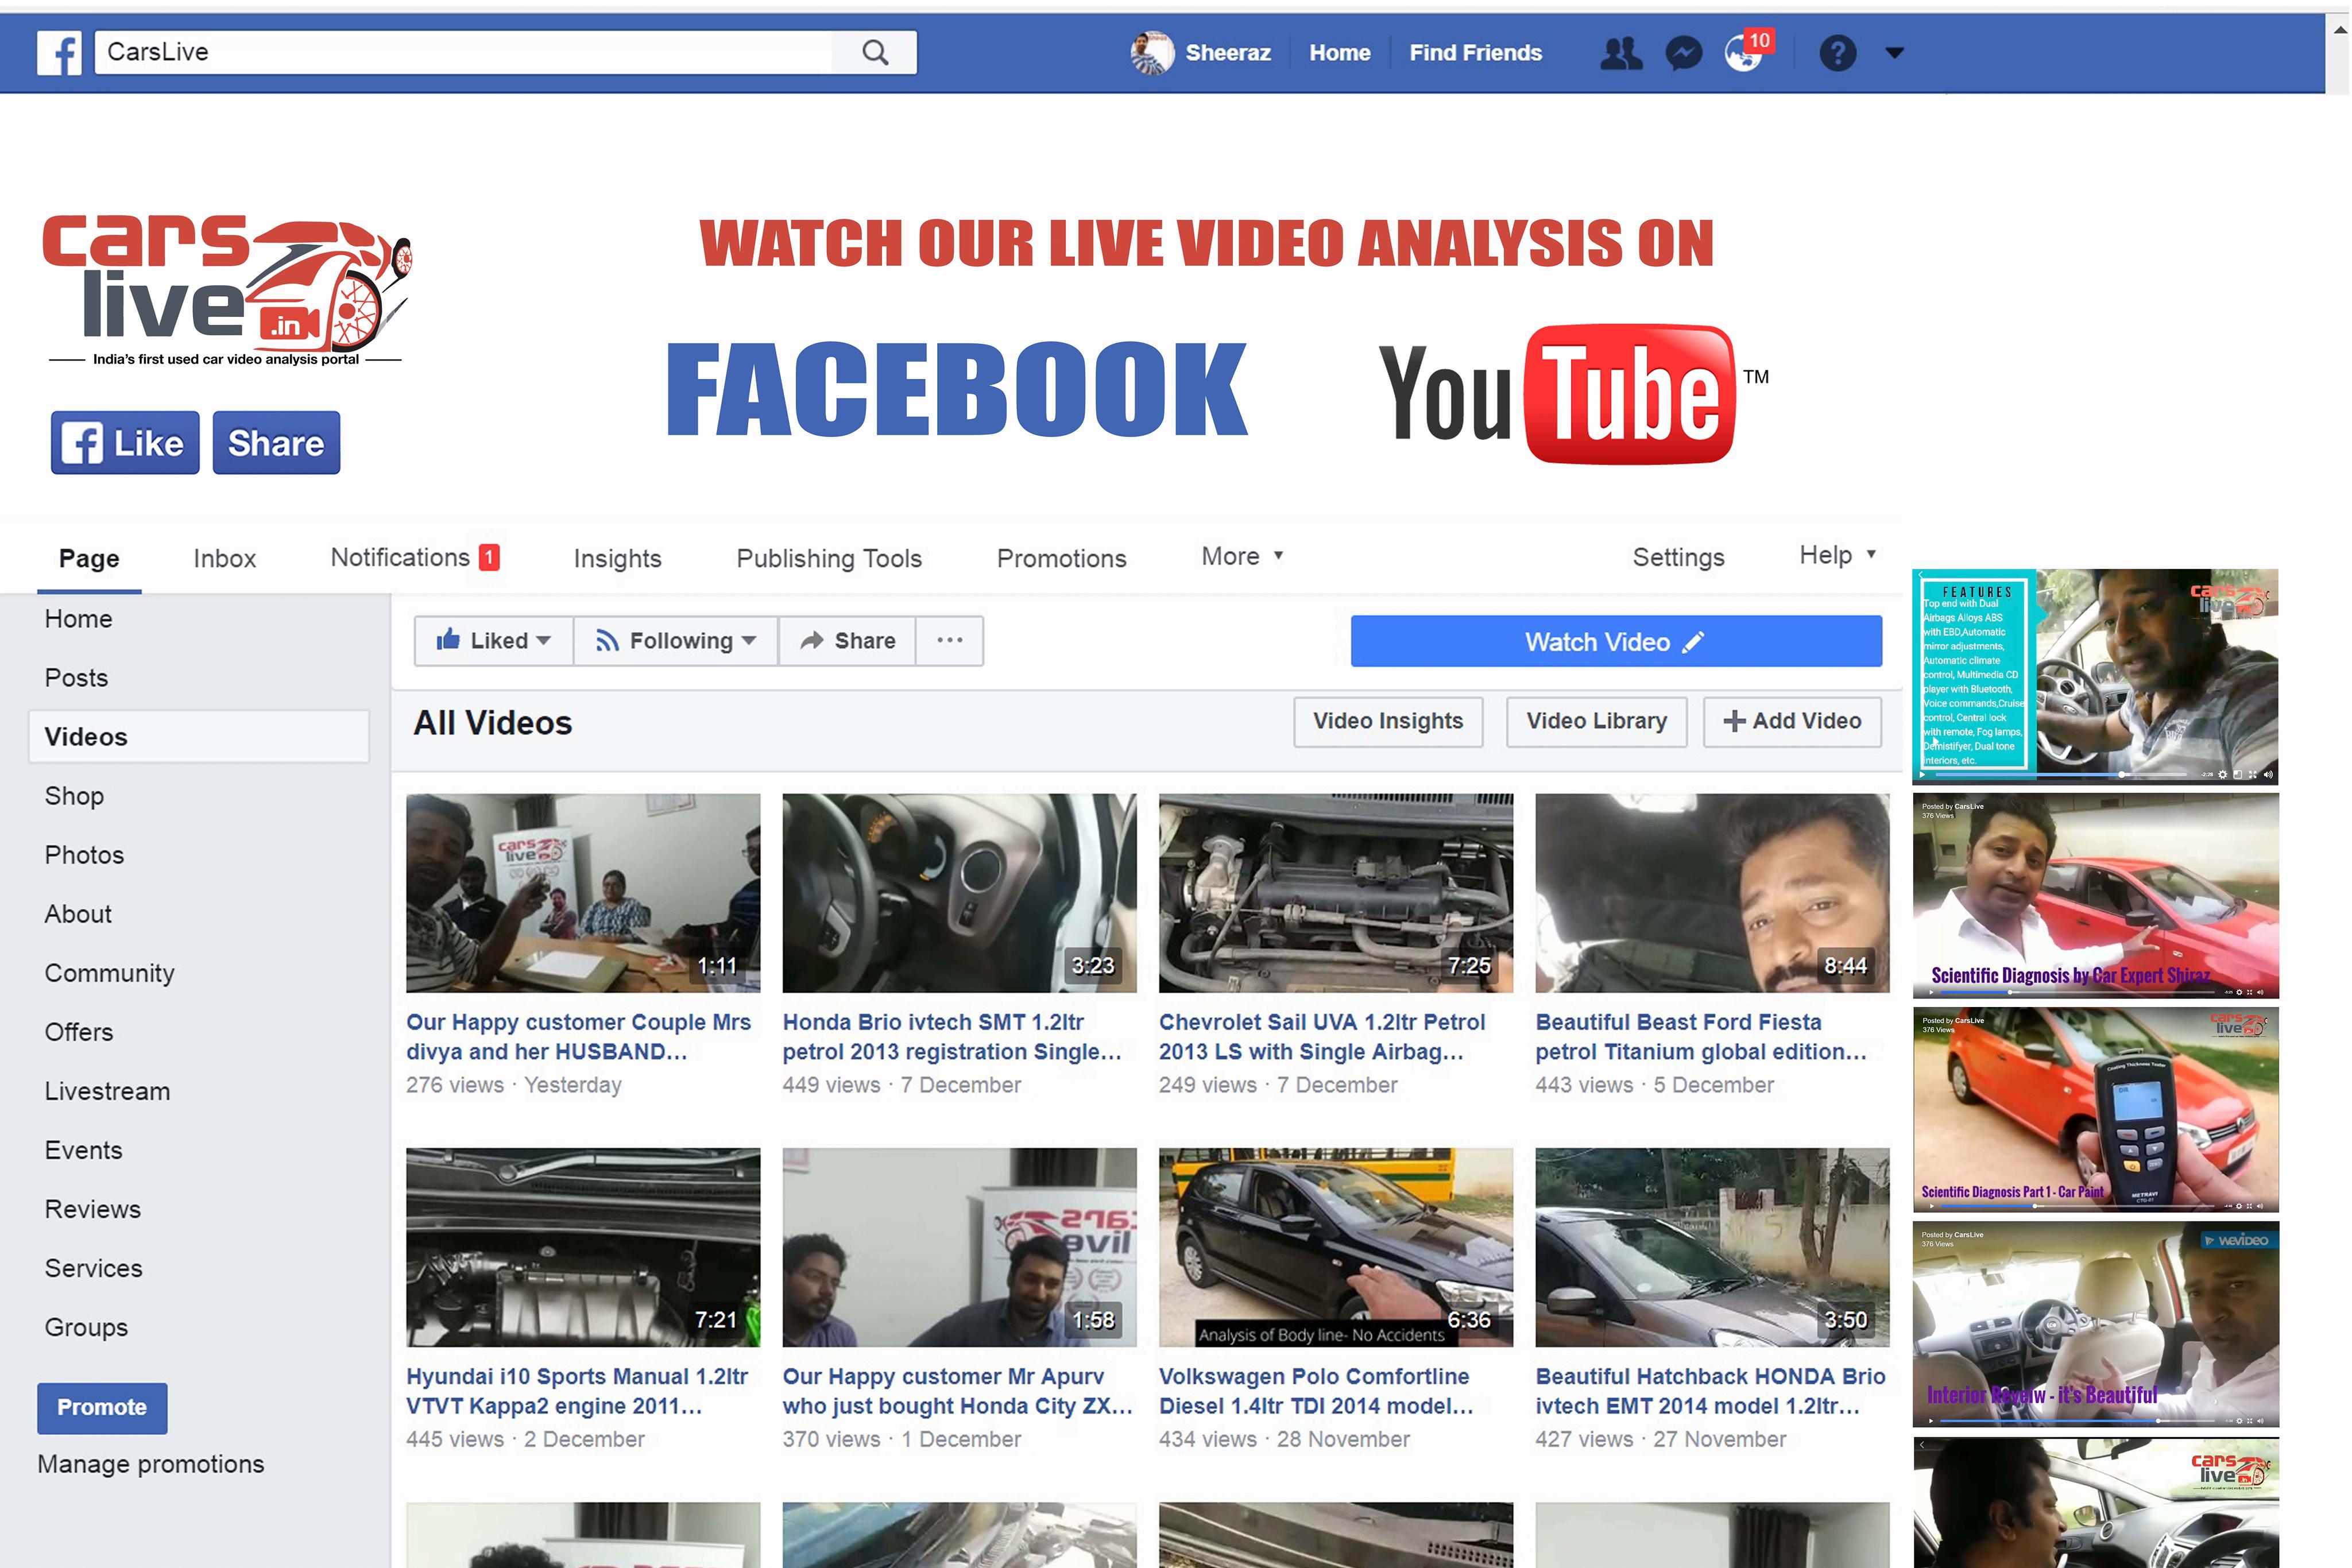
Task: Select Videos in left sidebar
Action: [199, 737]
